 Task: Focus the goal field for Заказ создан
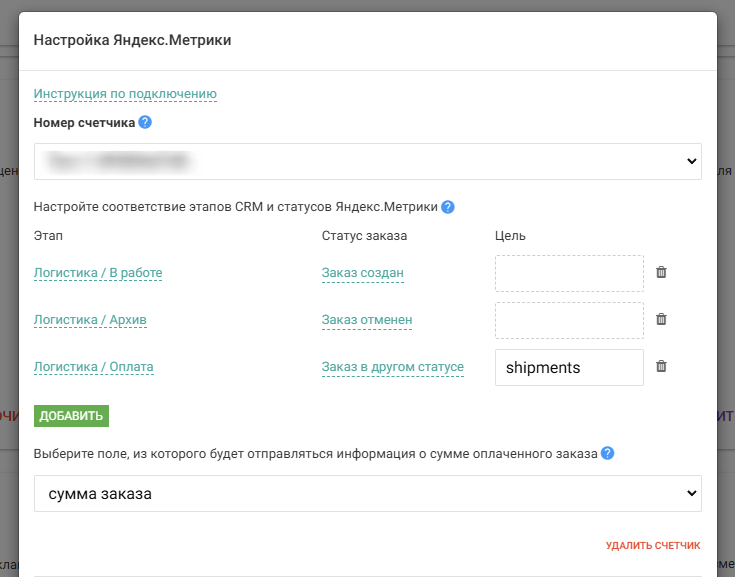tap(569, 273)
